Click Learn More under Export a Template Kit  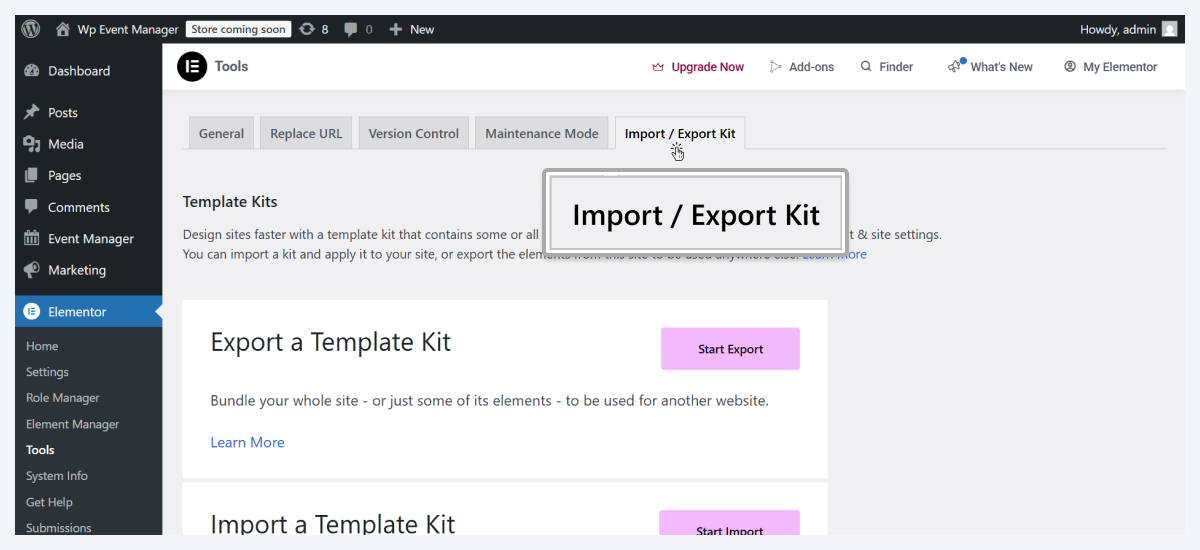(x=247, y=442)
